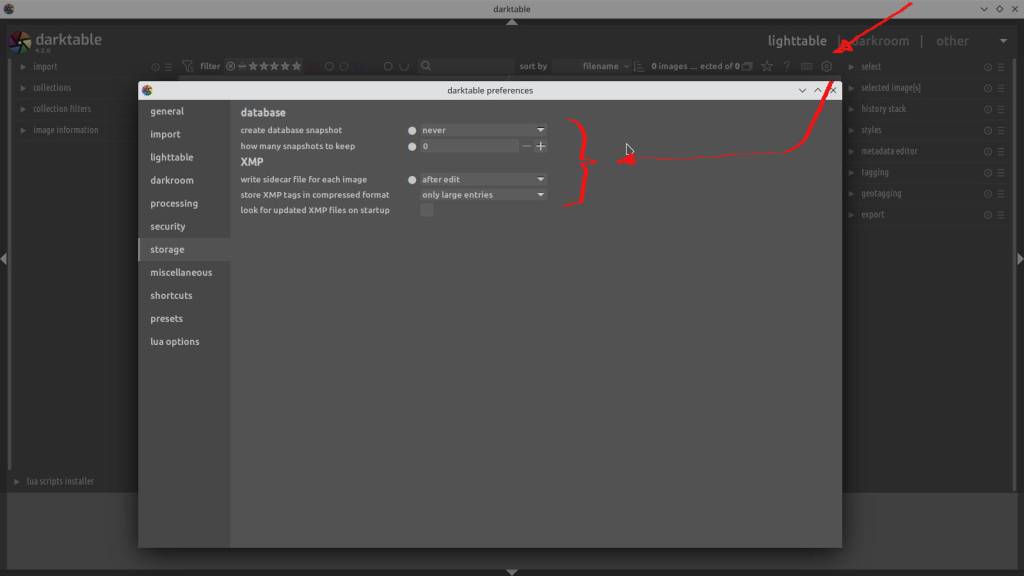Switch to other view in header
1024x576 pixels.
tap(952, 40)
